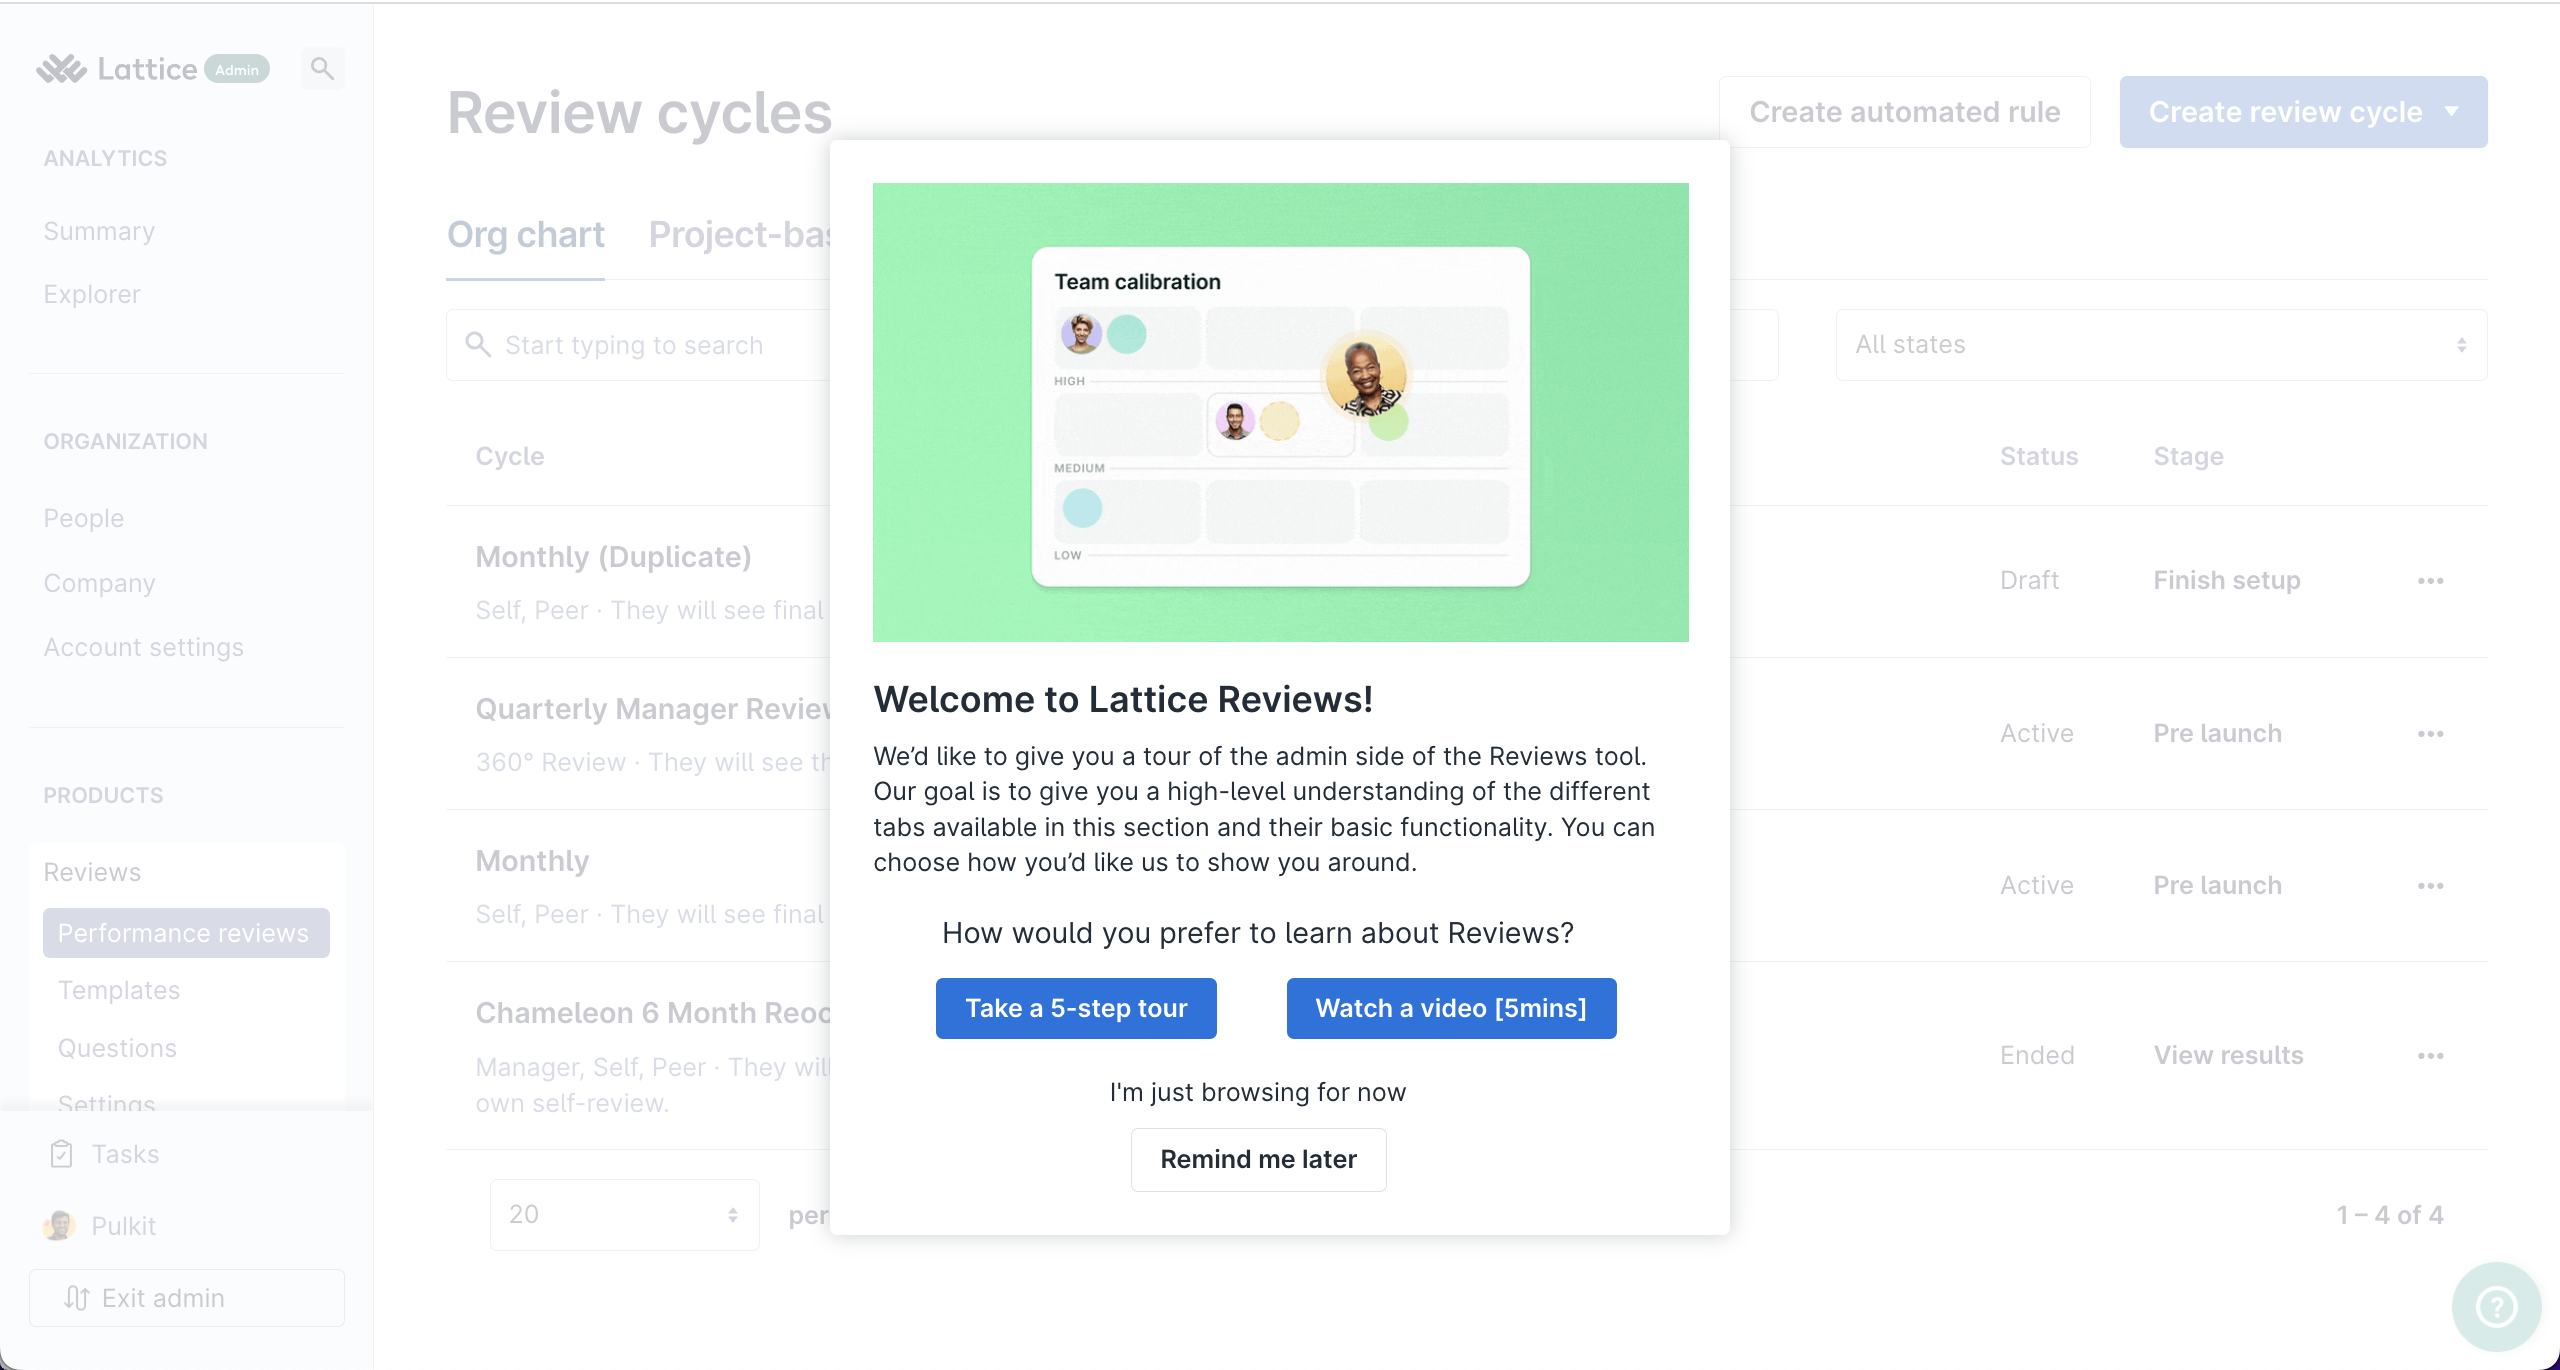Viewport: 2560px width, 1370px height.
Task: Click the Cycle column header
Action: pos(510,456)
